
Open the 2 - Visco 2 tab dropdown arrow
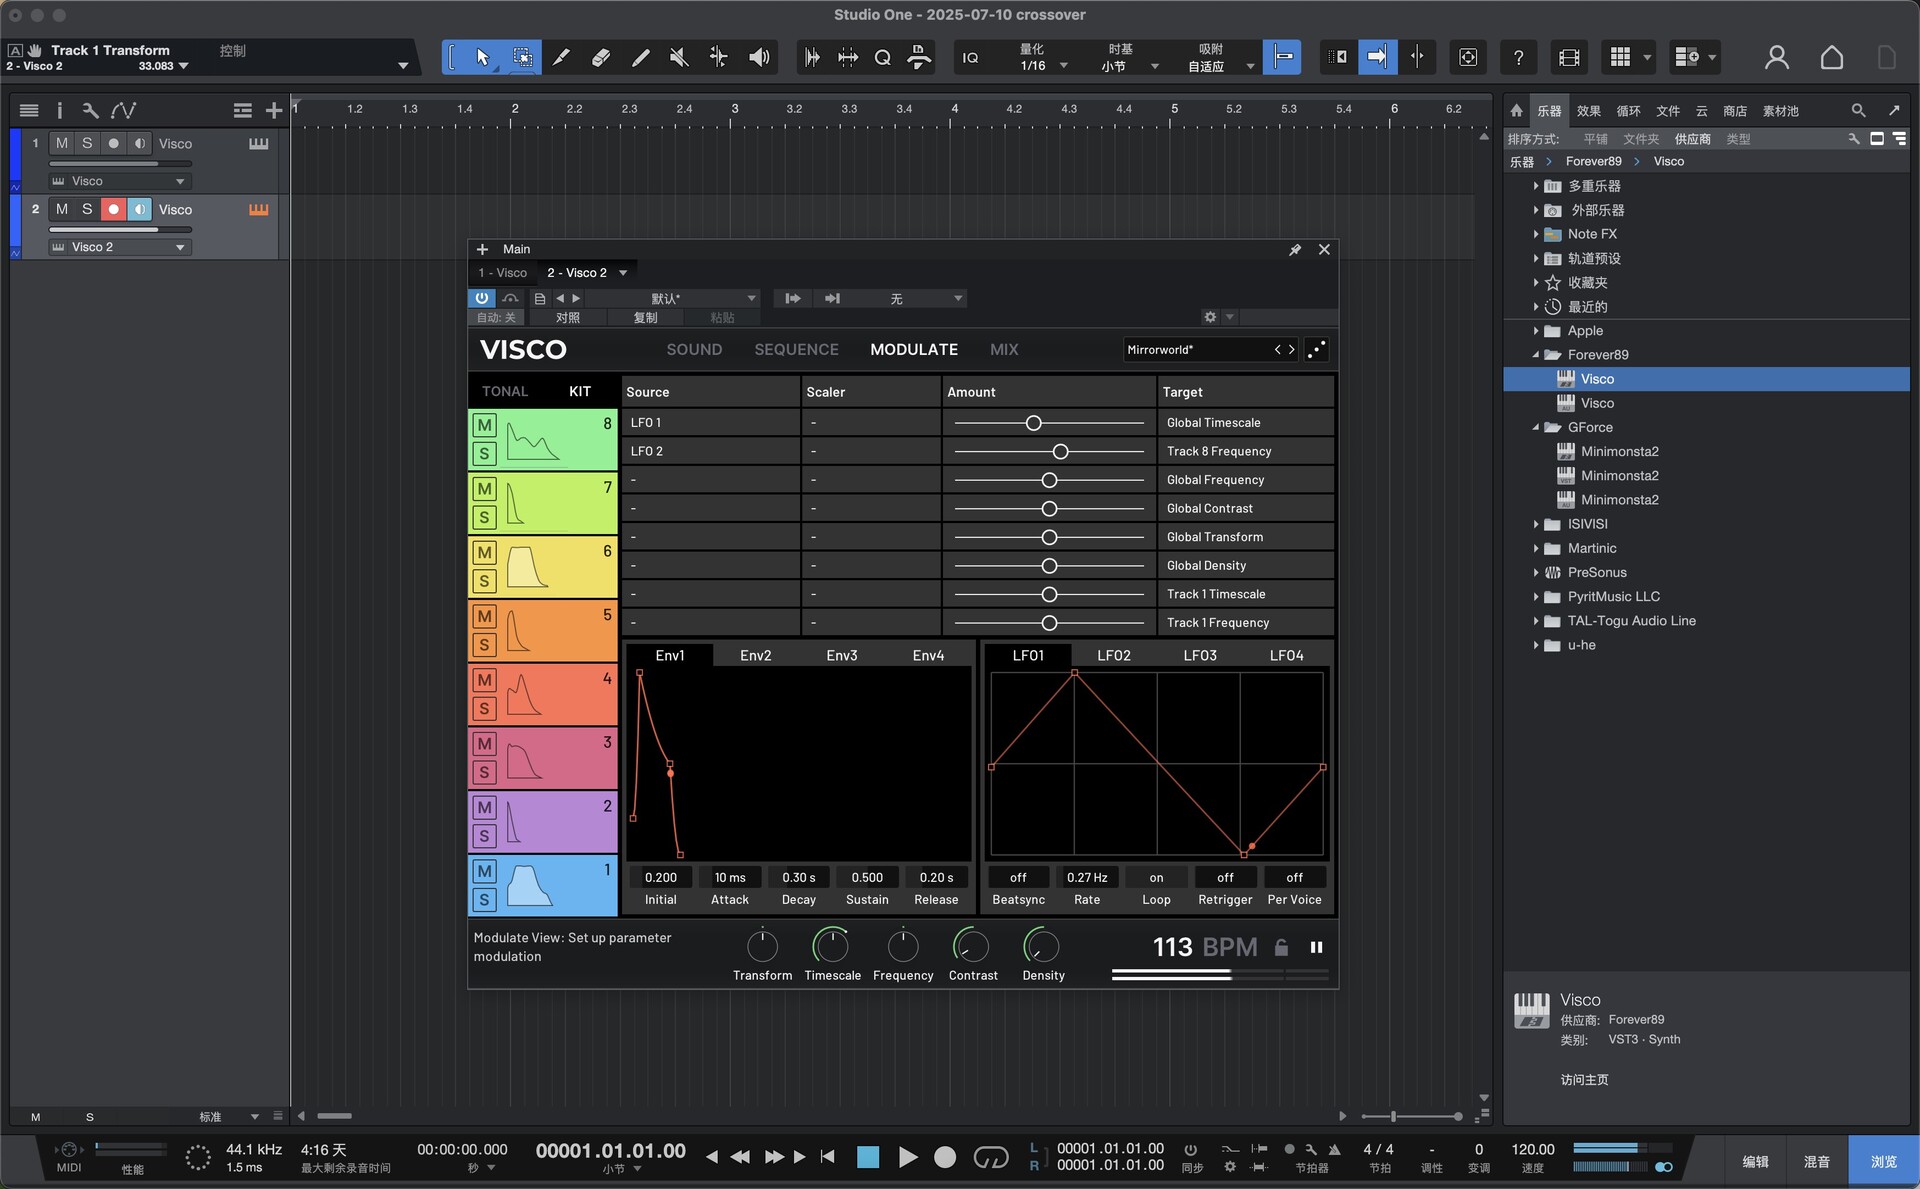point(623,273)
